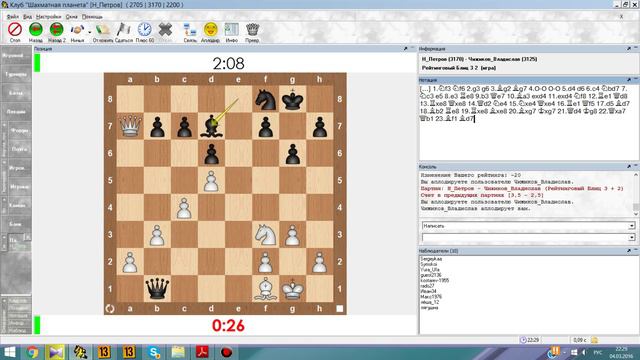Open the Файл menu
The height and width of the screenshot is (360, 640).
13,17
